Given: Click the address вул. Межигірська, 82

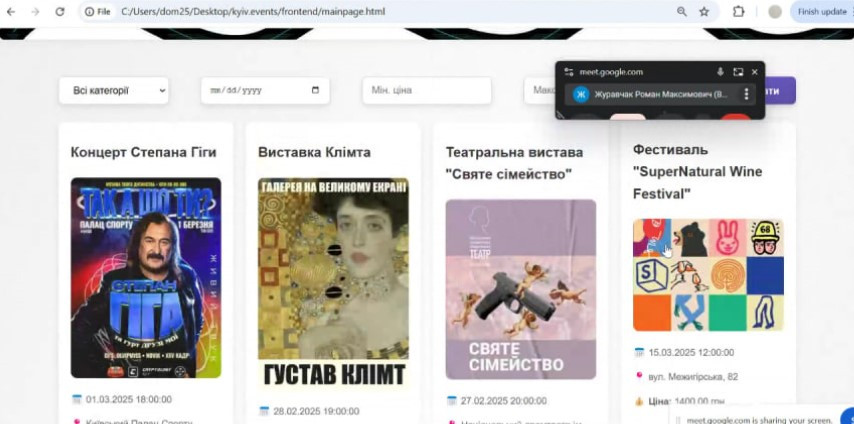Looking at the screenshot, I should (x=693, y=377).
